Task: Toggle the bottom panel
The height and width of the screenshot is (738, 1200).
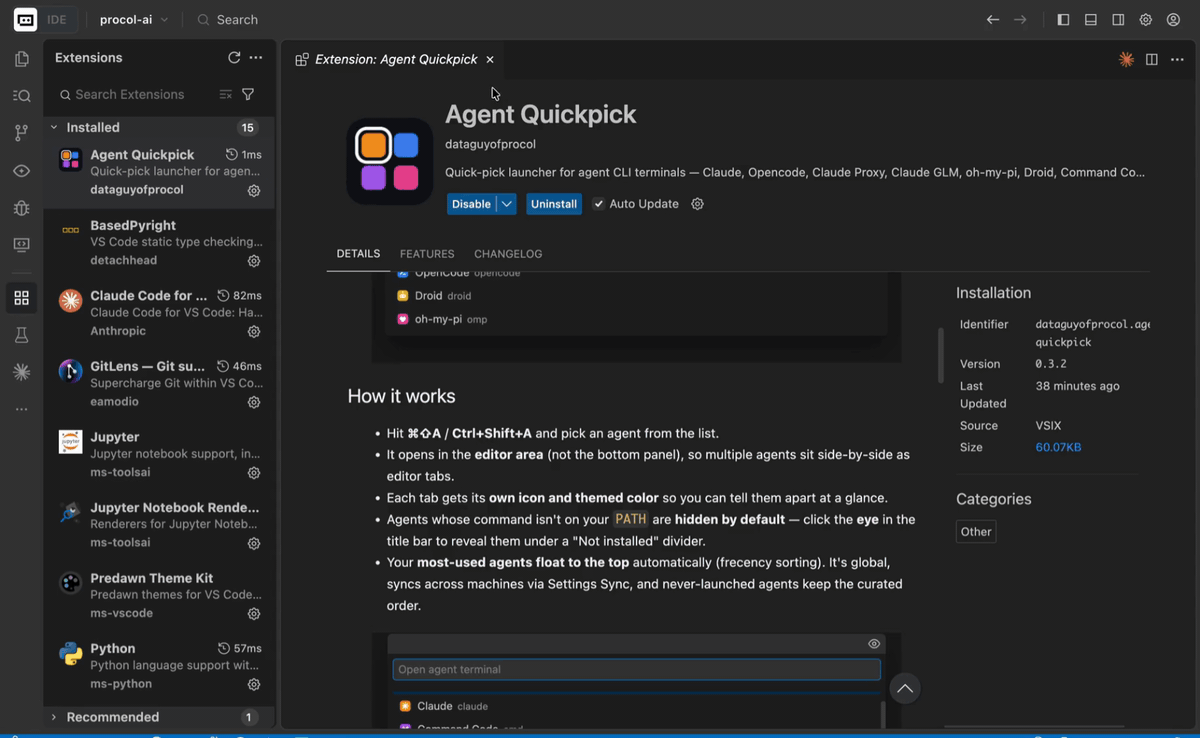Action: coord(1091,20)
